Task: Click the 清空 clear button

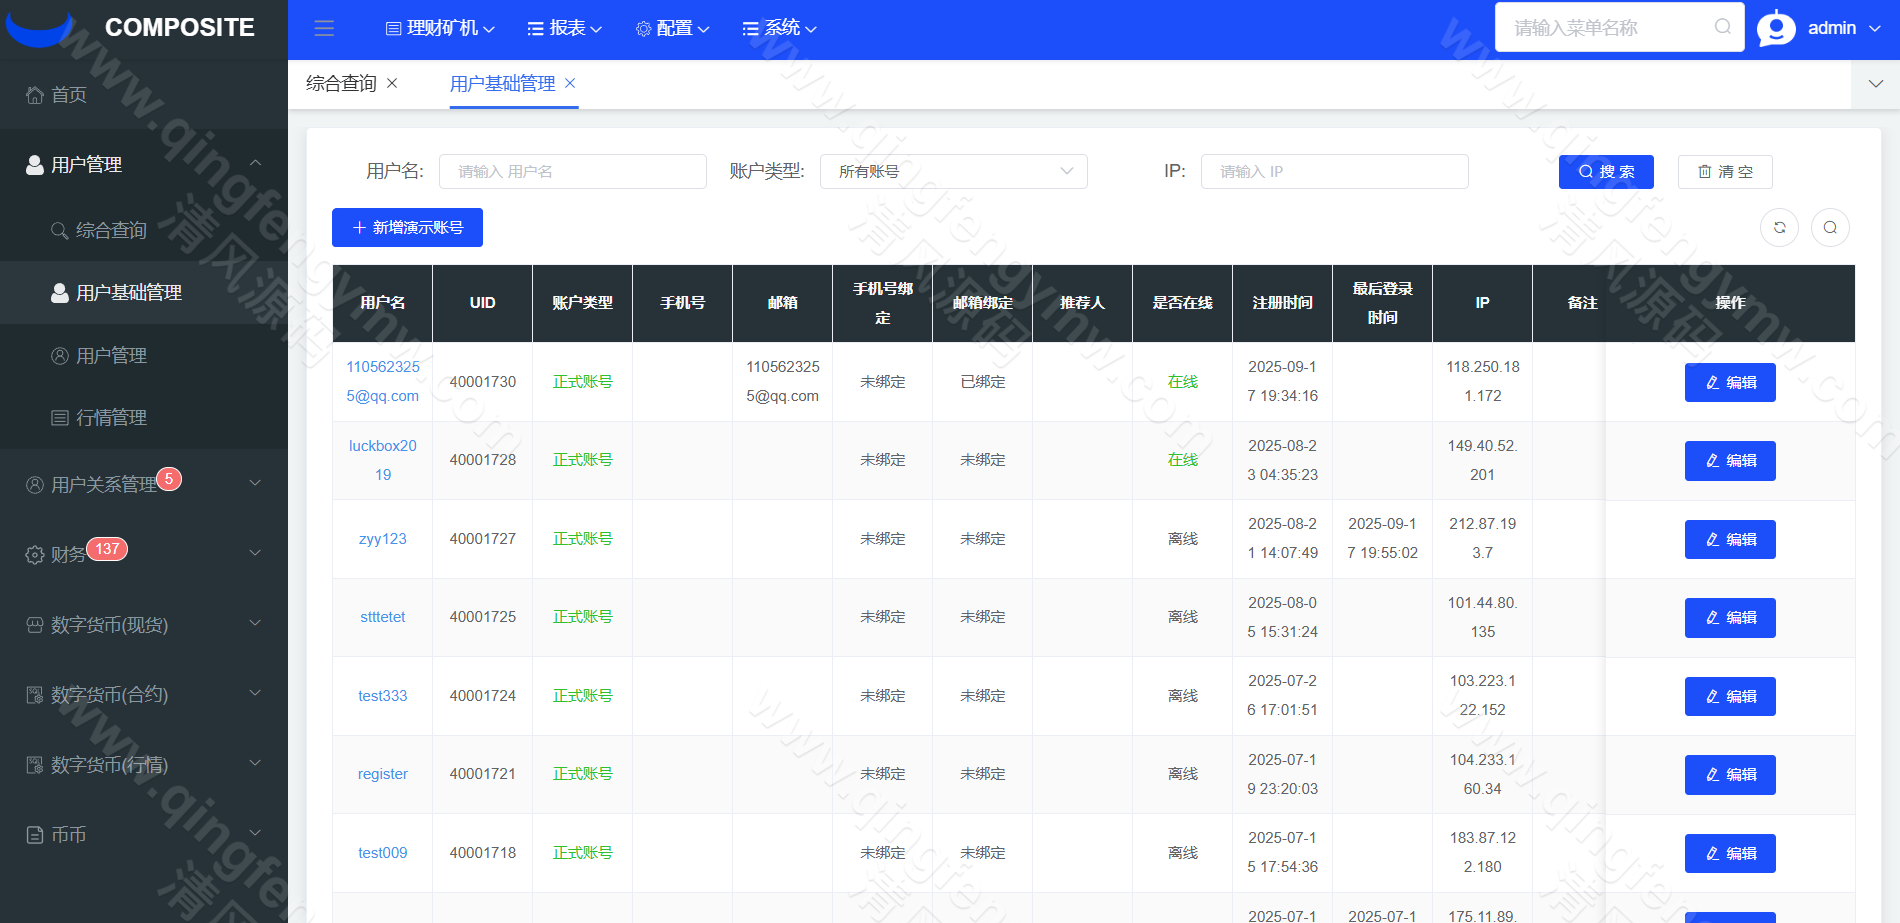Action: [1724, 171]
